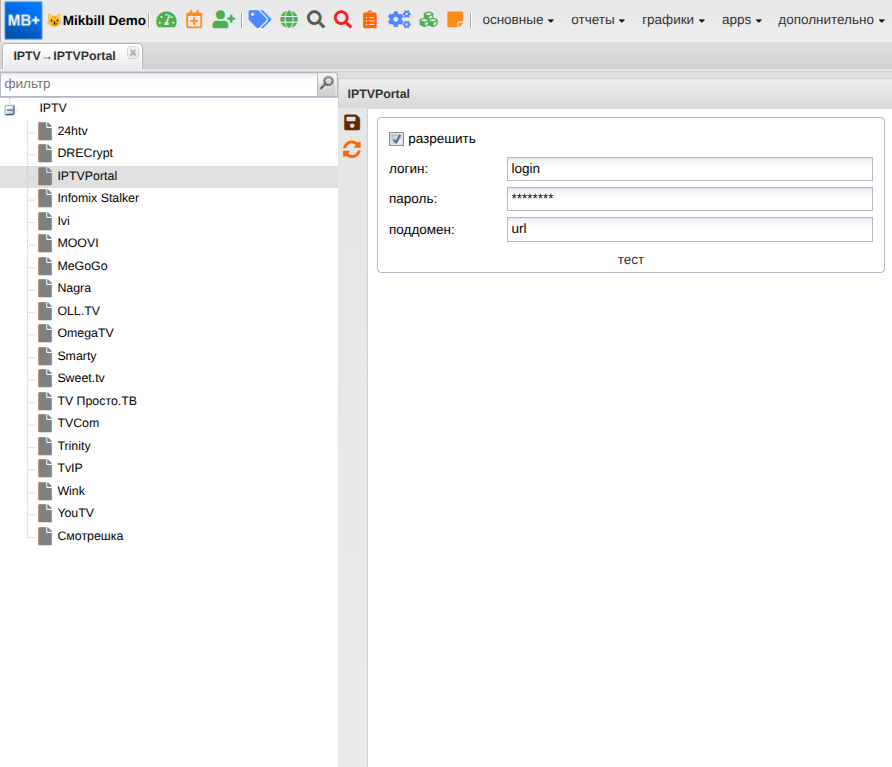This screenshot has width=892, height=767.
Task: Select TVCom in the tree
Action: [78, 423]
